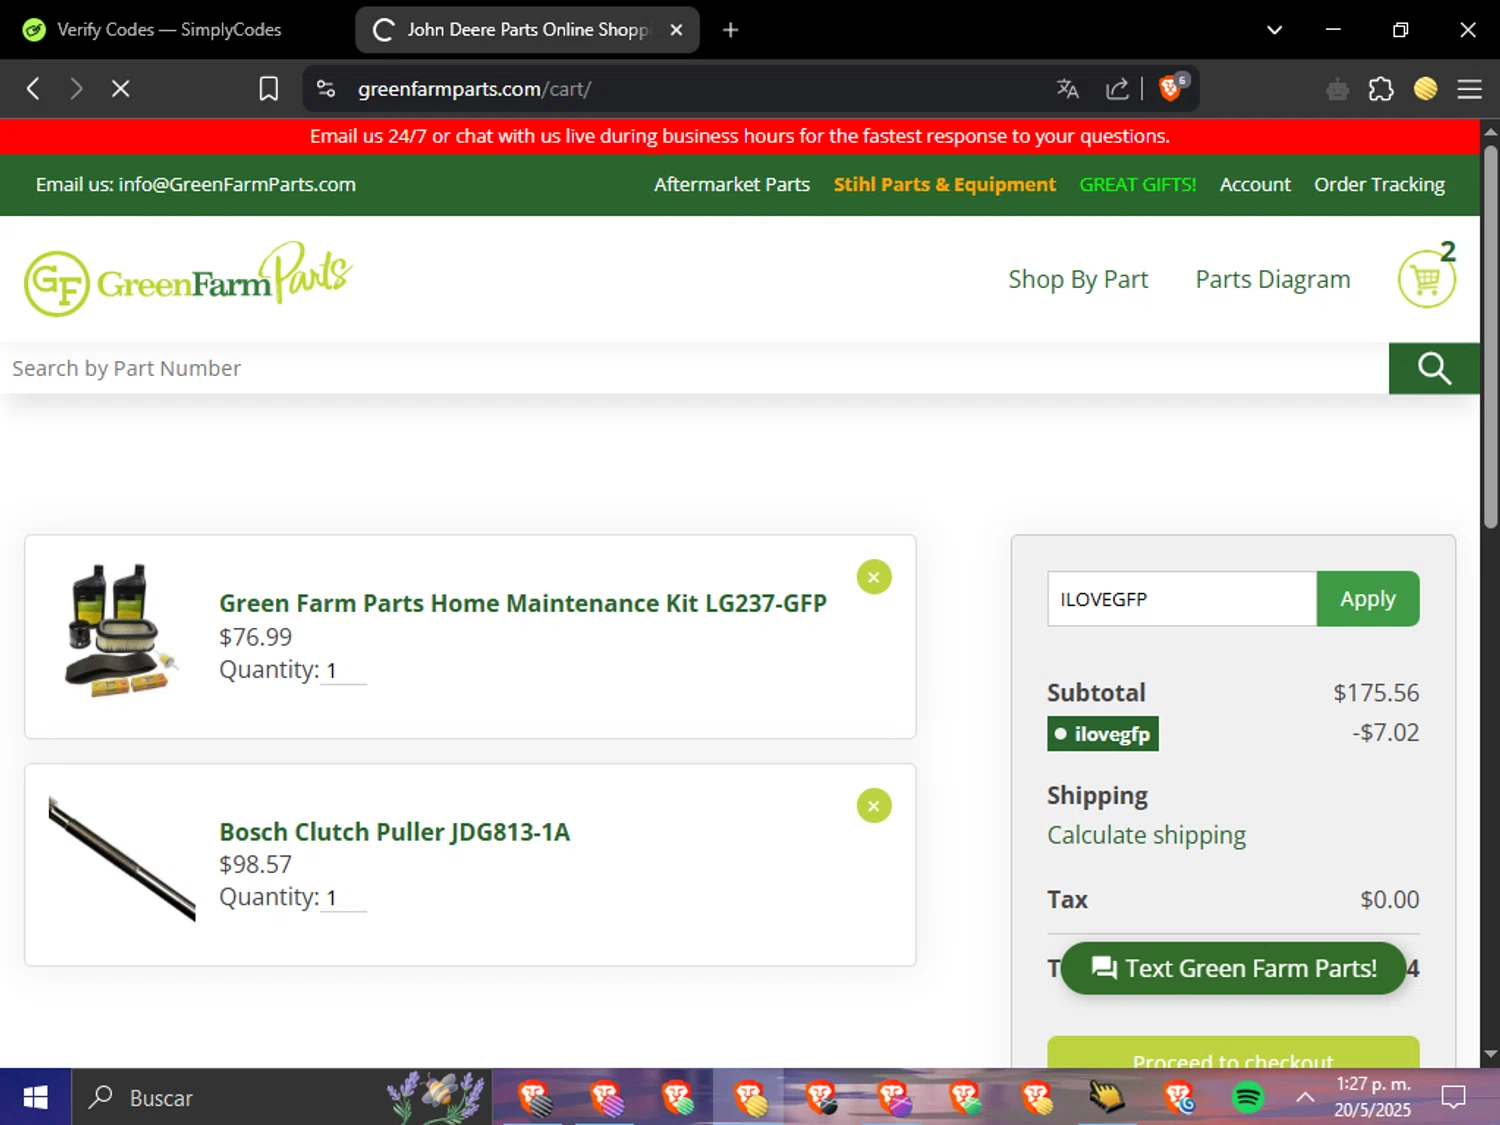1500x1125 pixels.
Task: Edit quantity field for Bosch Clutch Puller
Action: pyautogui.click(x=344, y=897)
